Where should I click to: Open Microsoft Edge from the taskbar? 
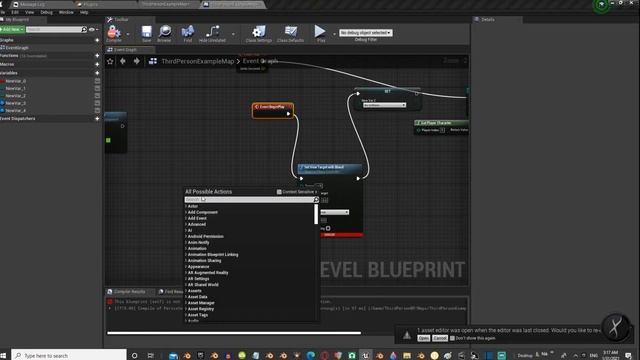[311, 356]
